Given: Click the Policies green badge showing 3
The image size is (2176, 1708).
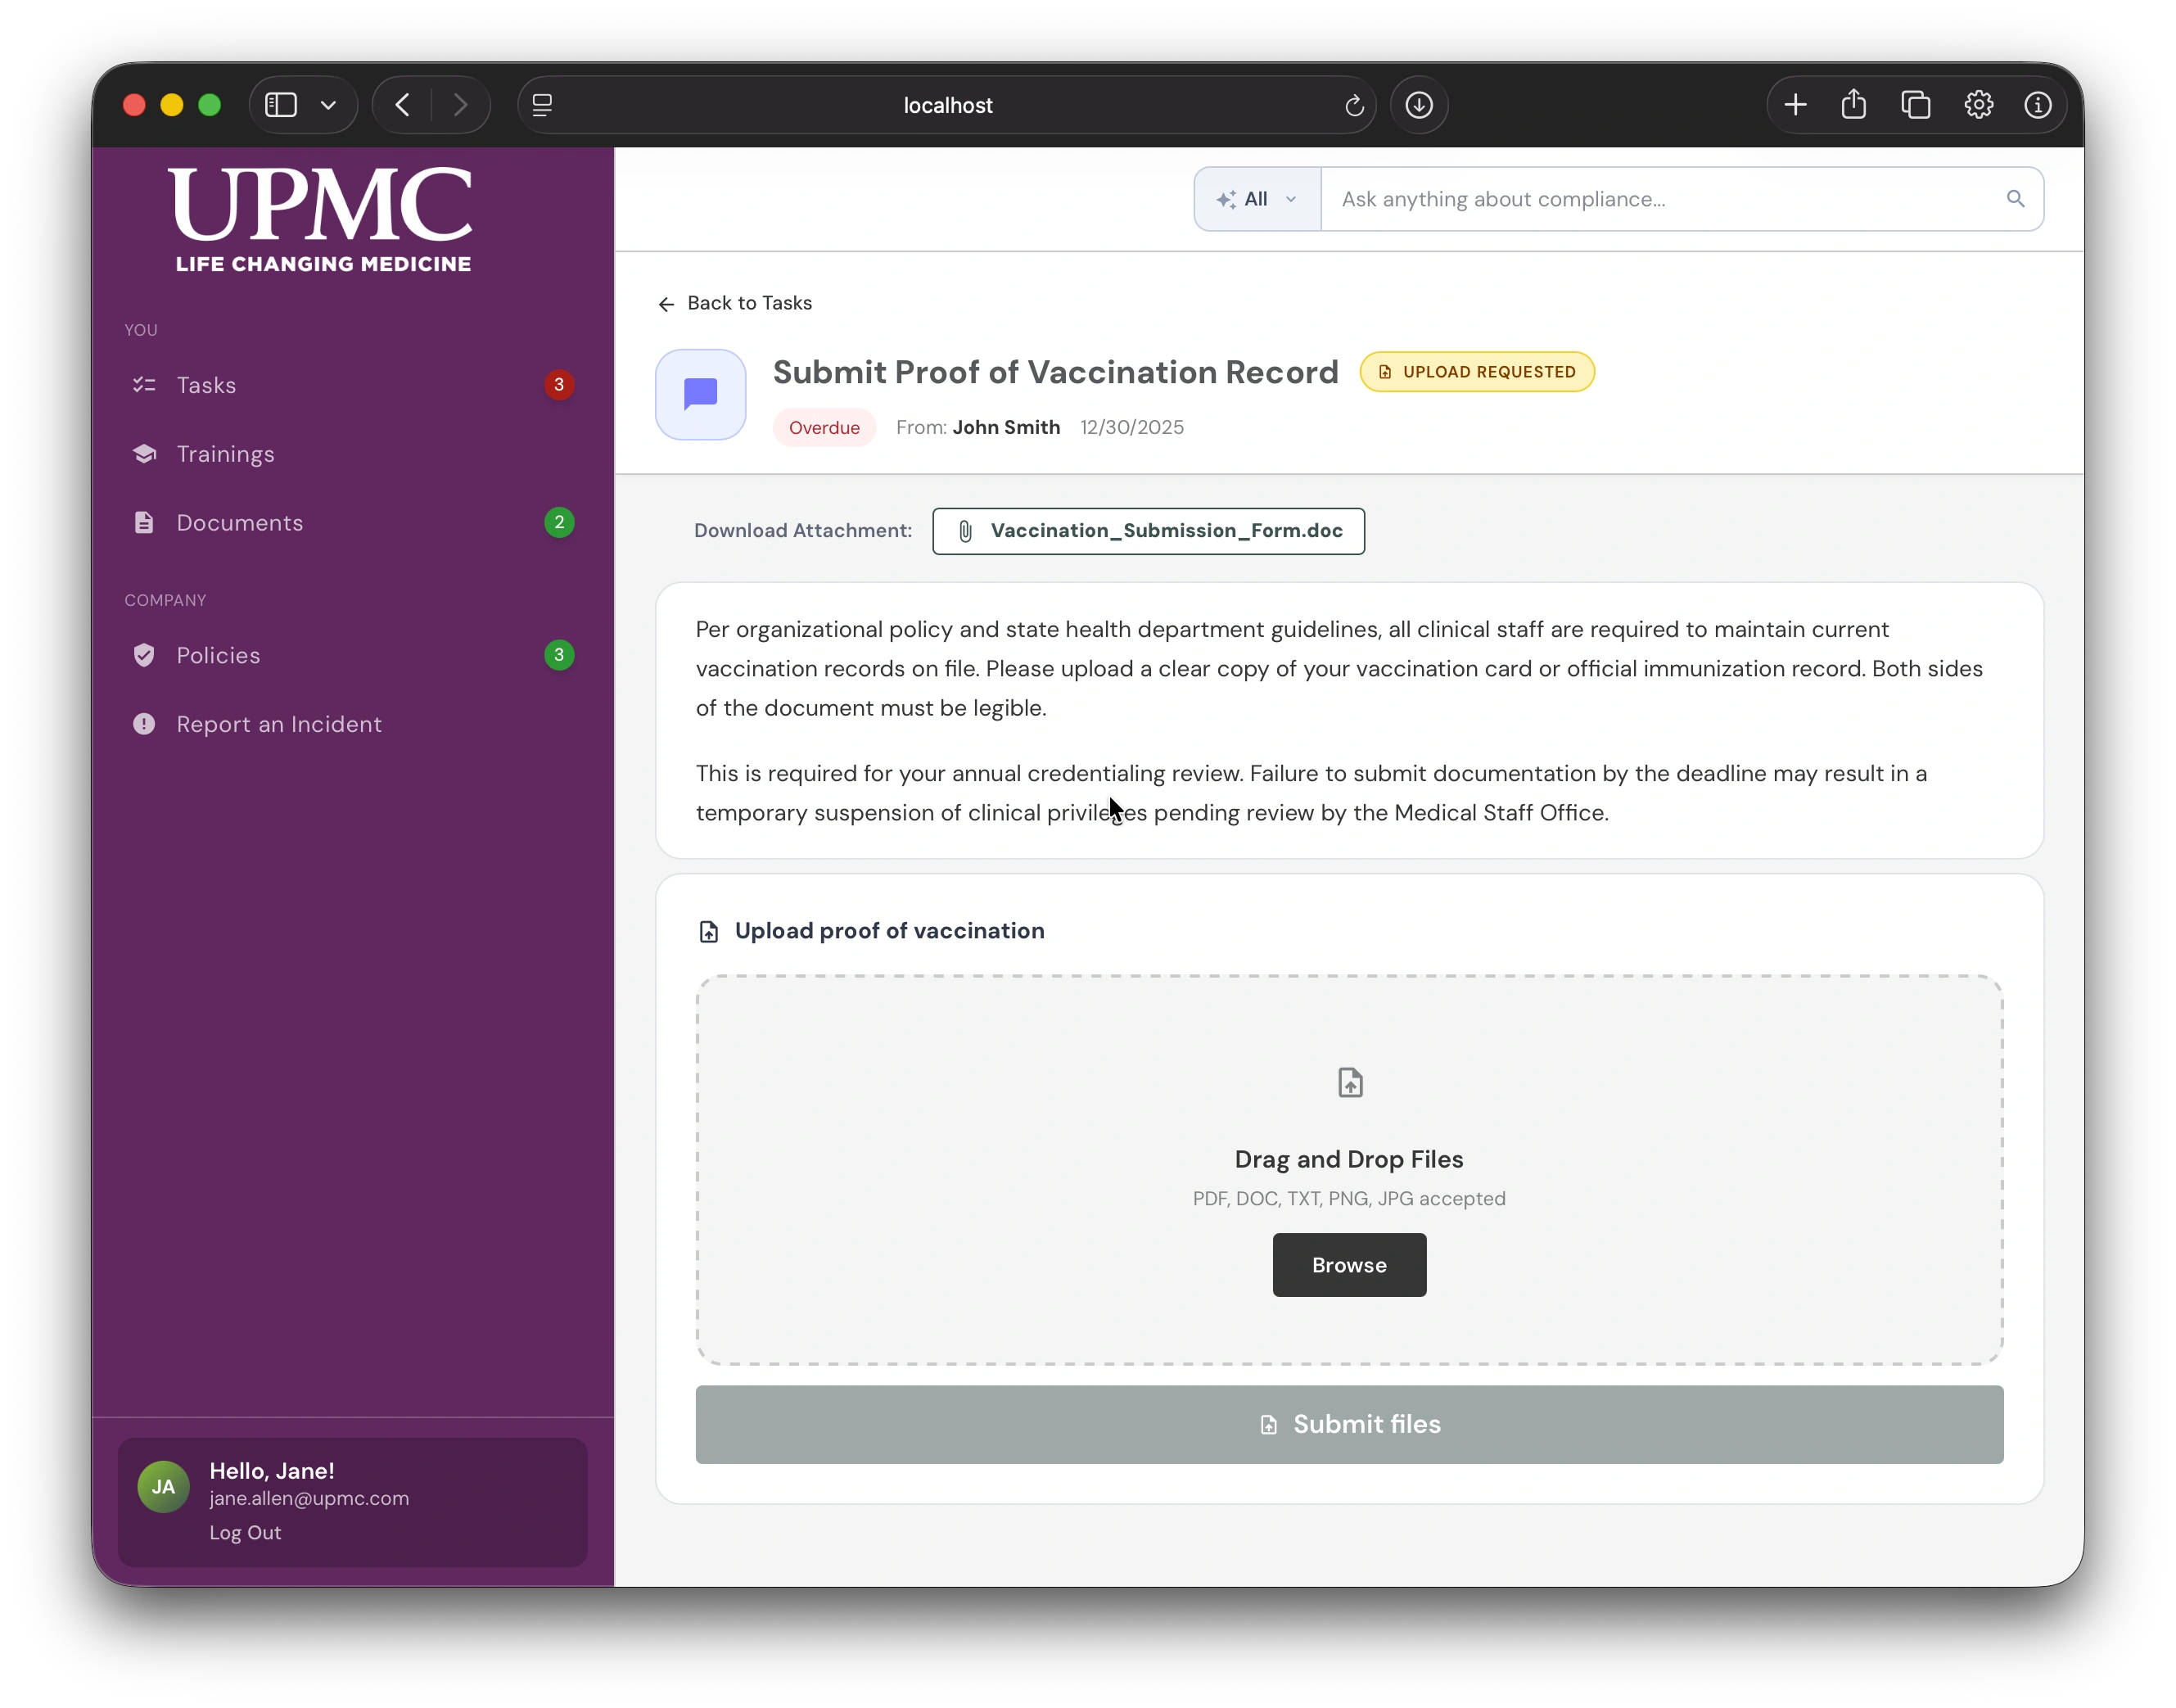Looking at the screenshot, I should pyautogui.click(x=559, y=655).
